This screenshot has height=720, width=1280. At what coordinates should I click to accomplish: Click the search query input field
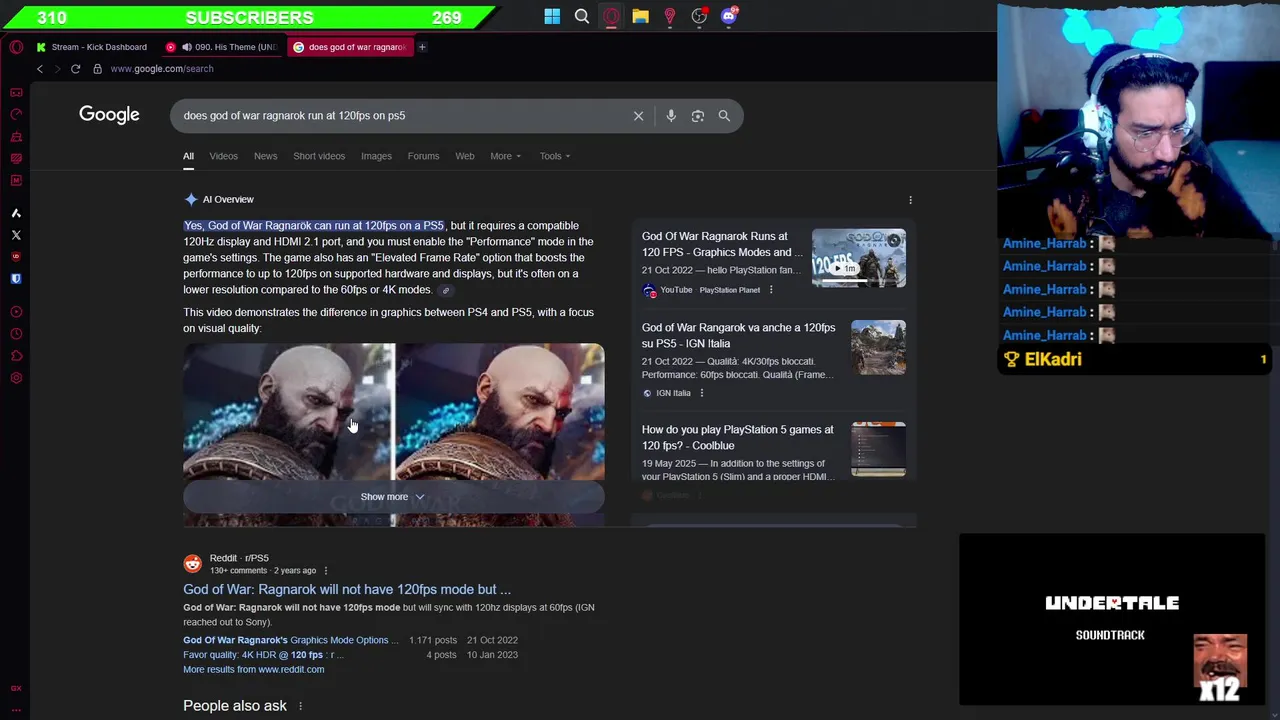(400, 116)
